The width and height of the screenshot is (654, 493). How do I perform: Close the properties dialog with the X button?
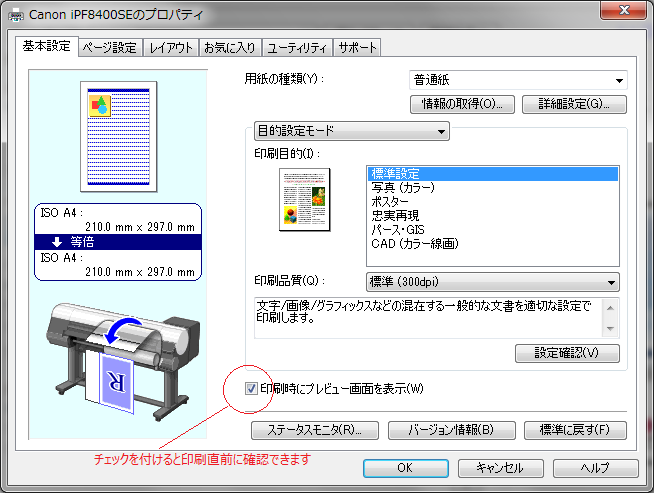tap(624, 10)
